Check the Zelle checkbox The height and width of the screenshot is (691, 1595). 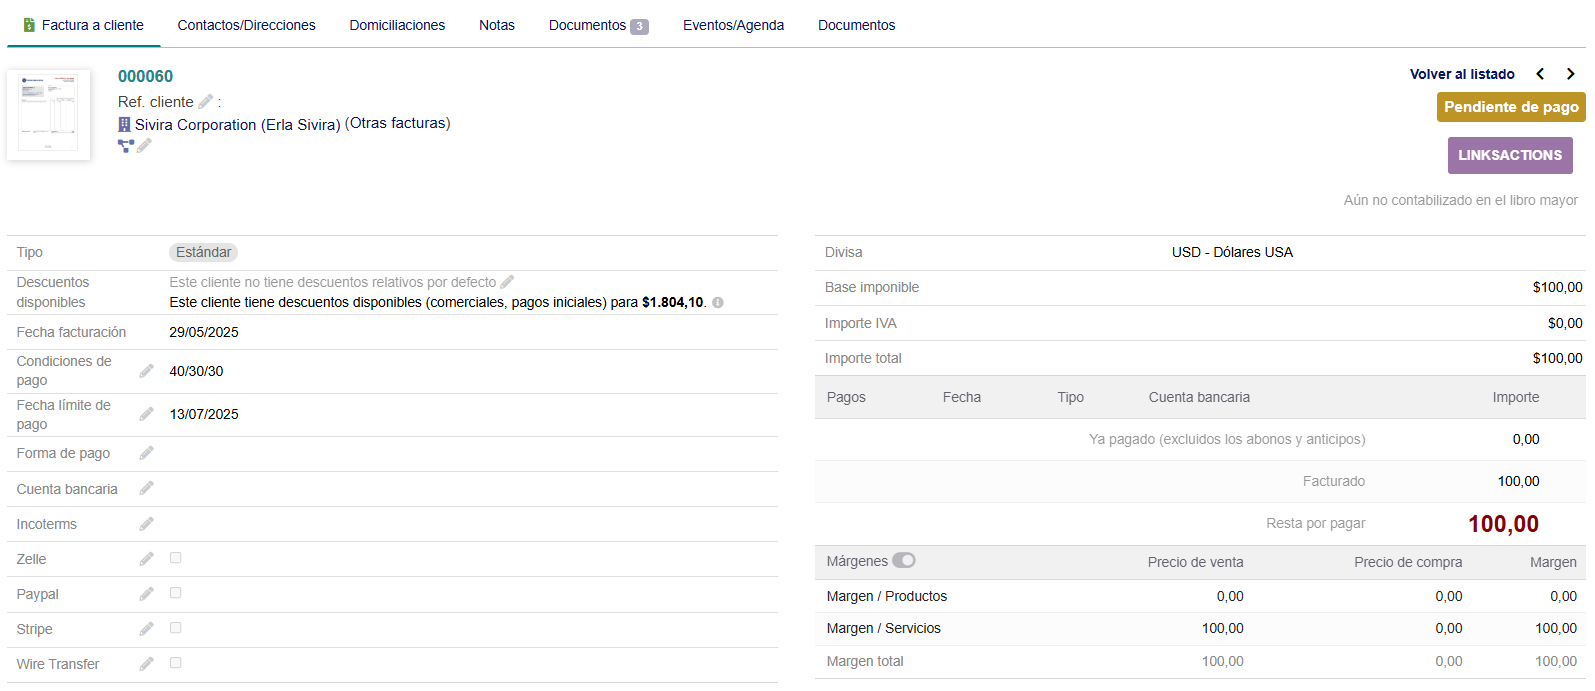[176, 558]
